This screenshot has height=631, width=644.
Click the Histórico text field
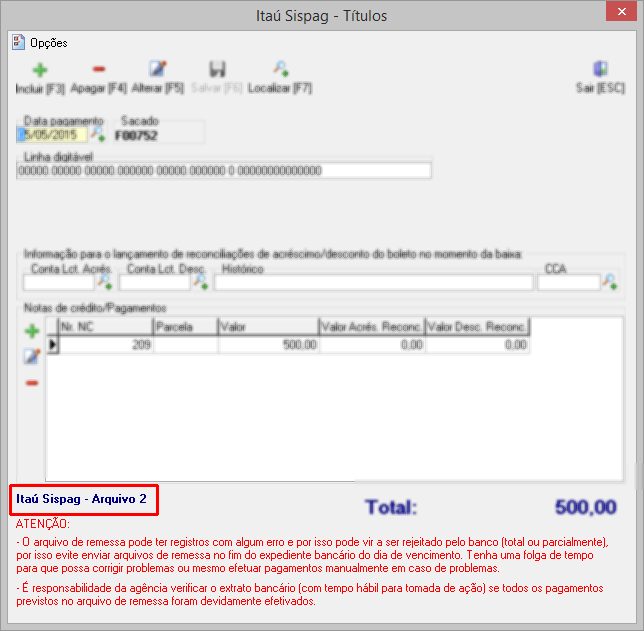click(374, 283)
